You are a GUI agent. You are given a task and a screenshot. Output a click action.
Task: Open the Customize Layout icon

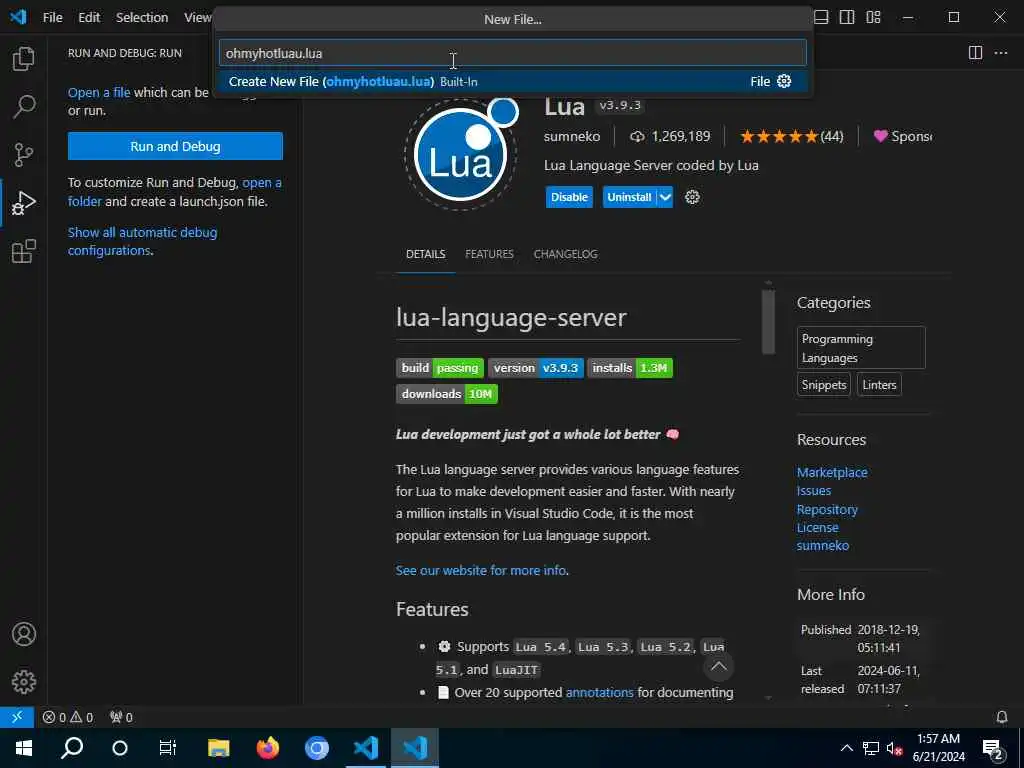[873, 18]
